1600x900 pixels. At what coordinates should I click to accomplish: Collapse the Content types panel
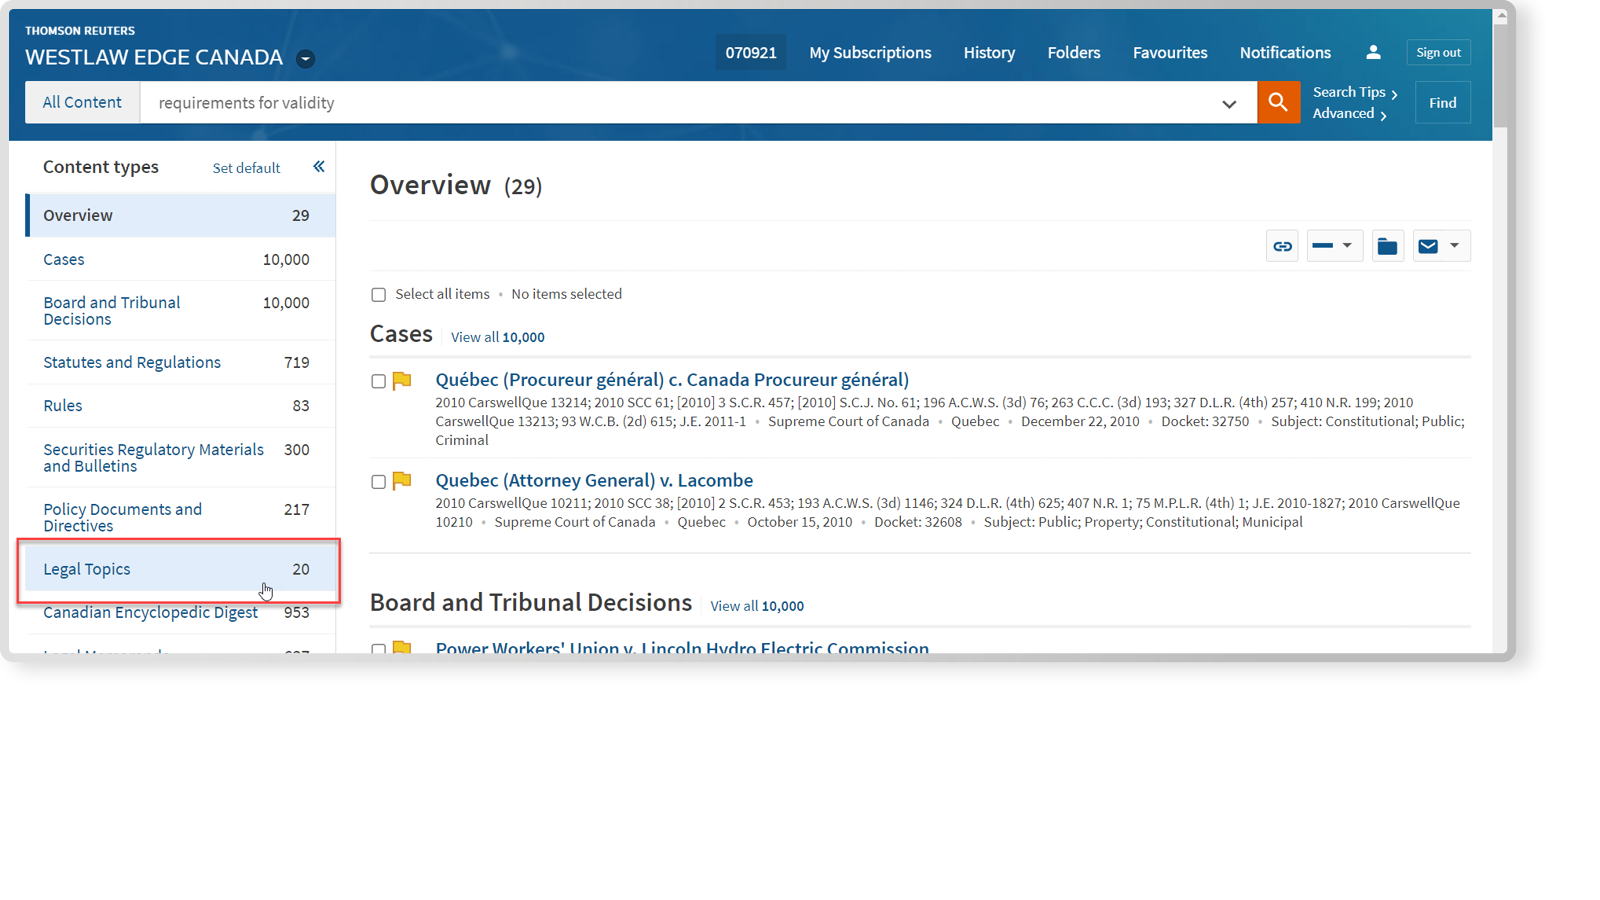[x=318, y=167]
